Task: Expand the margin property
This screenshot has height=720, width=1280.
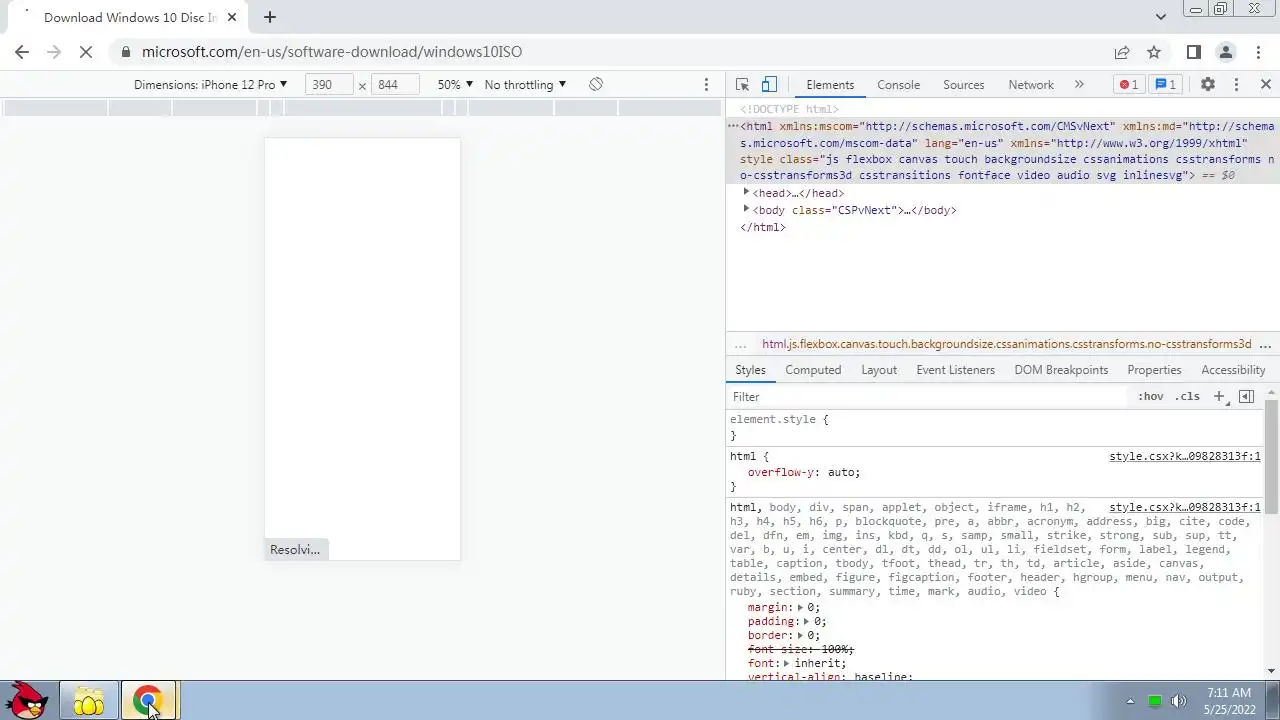Action: (800, 607)
